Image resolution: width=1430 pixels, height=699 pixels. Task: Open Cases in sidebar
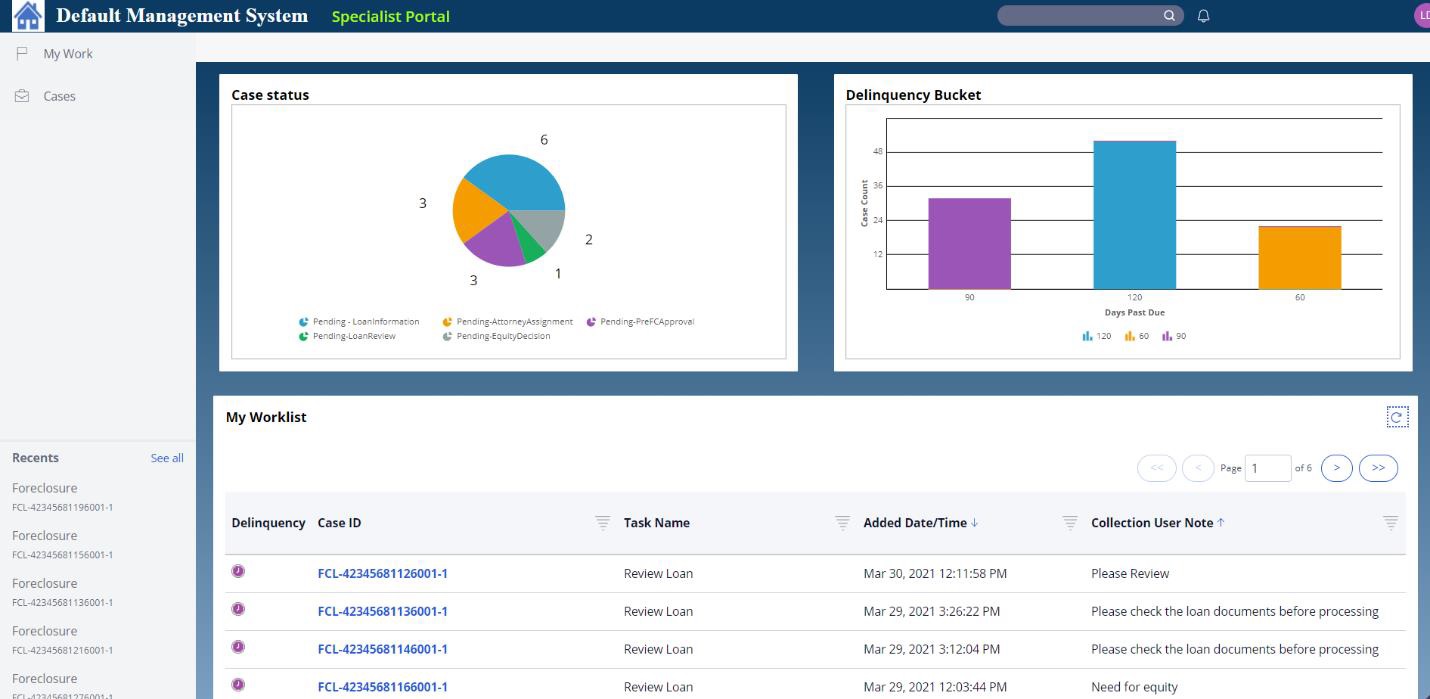point(59,96)
